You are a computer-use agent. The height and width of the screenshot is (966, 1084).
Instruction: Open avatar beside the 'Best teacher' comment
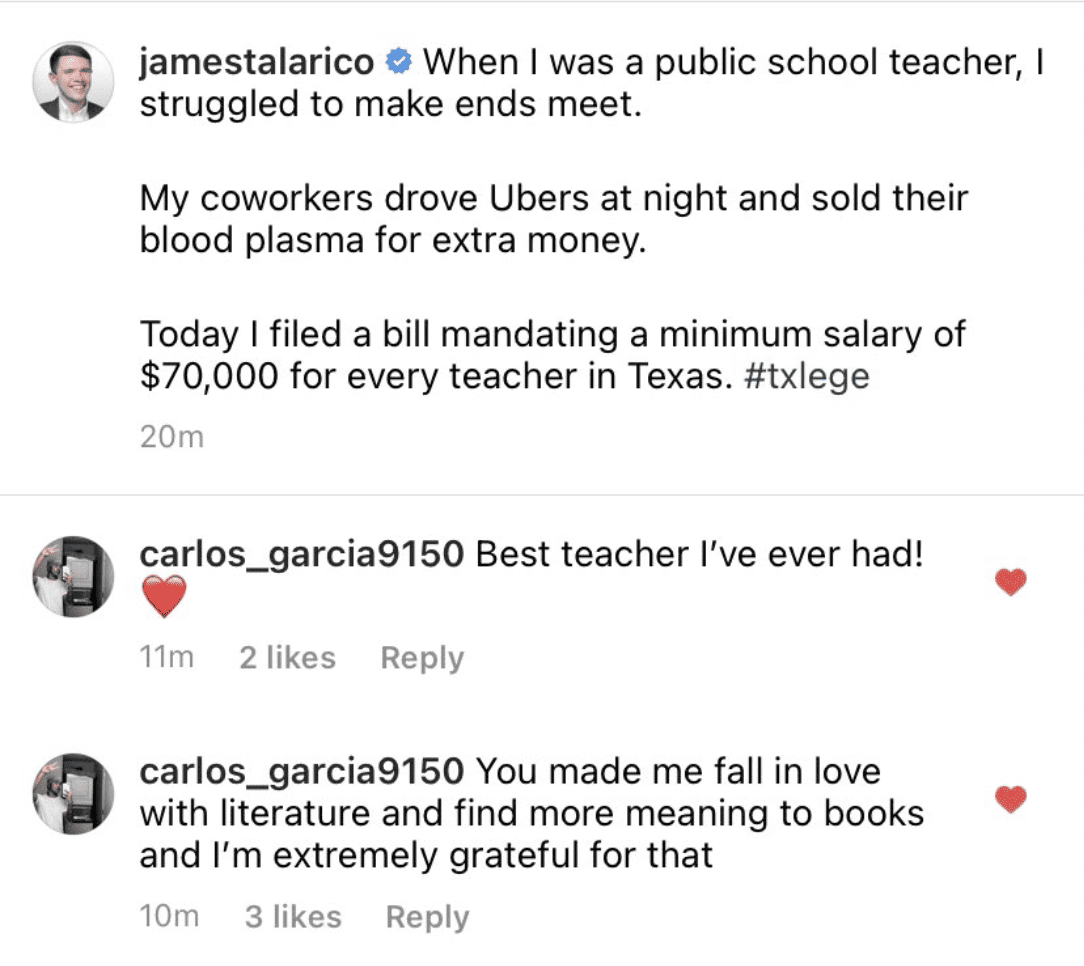[x=74, y=577]
